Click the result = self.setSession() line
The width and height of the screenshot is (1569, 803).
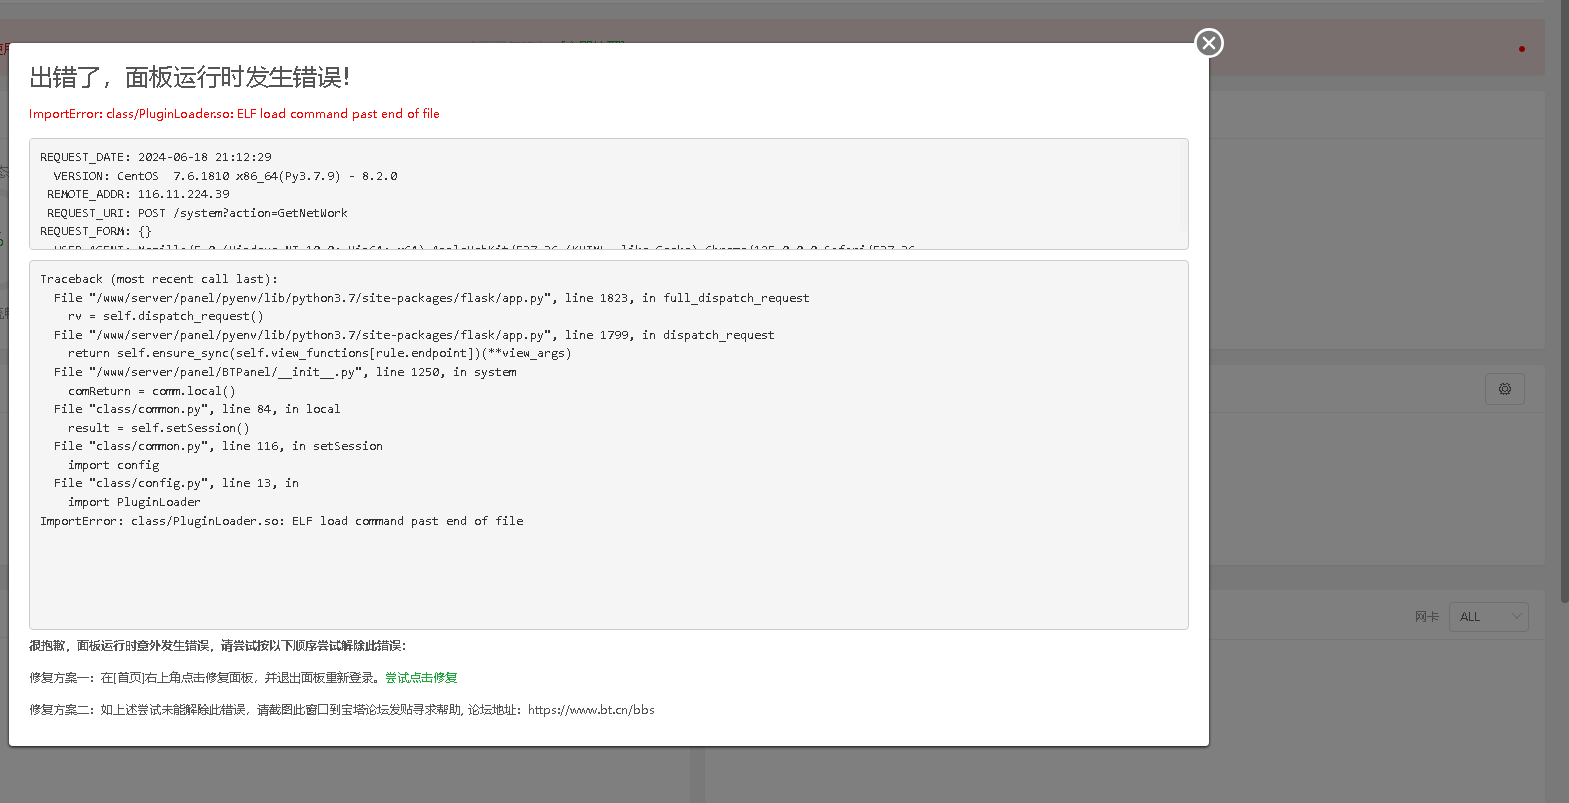[159, 428]
